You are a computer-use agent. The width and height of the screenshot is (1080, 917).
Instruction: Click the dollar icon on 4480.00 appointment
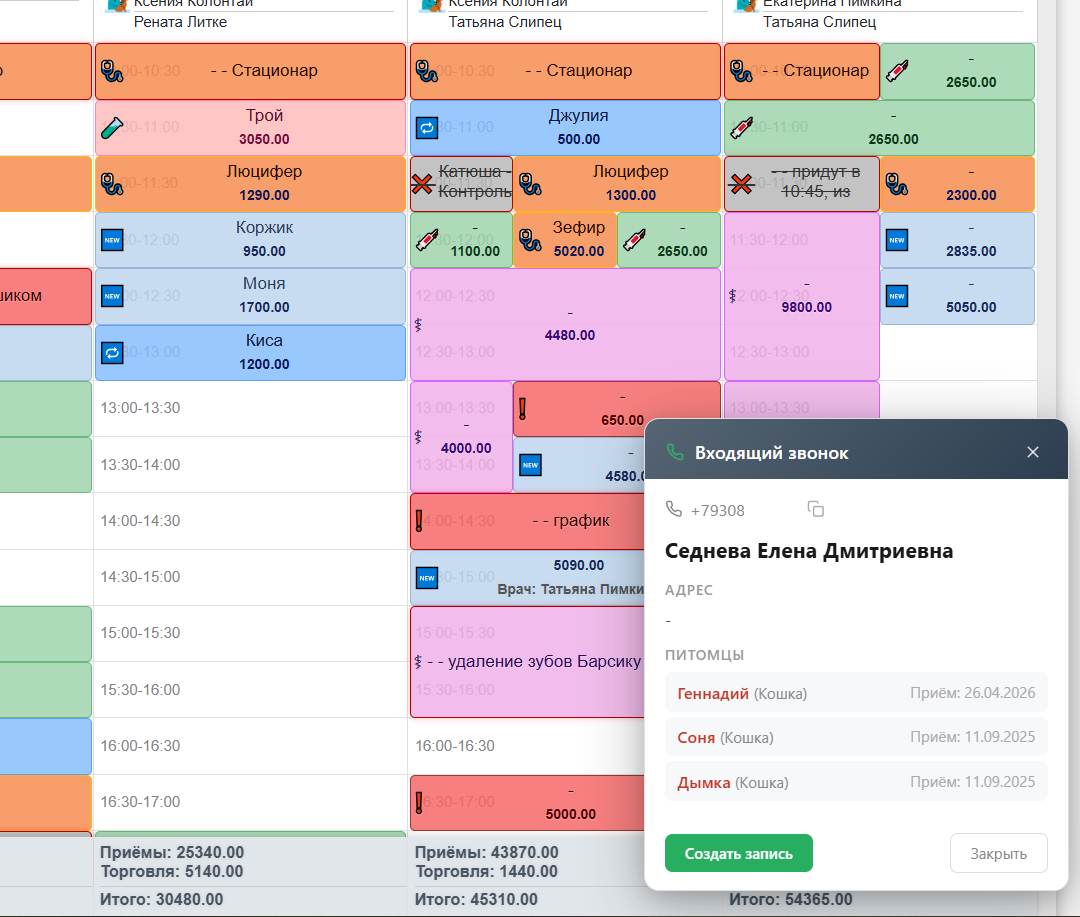point(418,324)
